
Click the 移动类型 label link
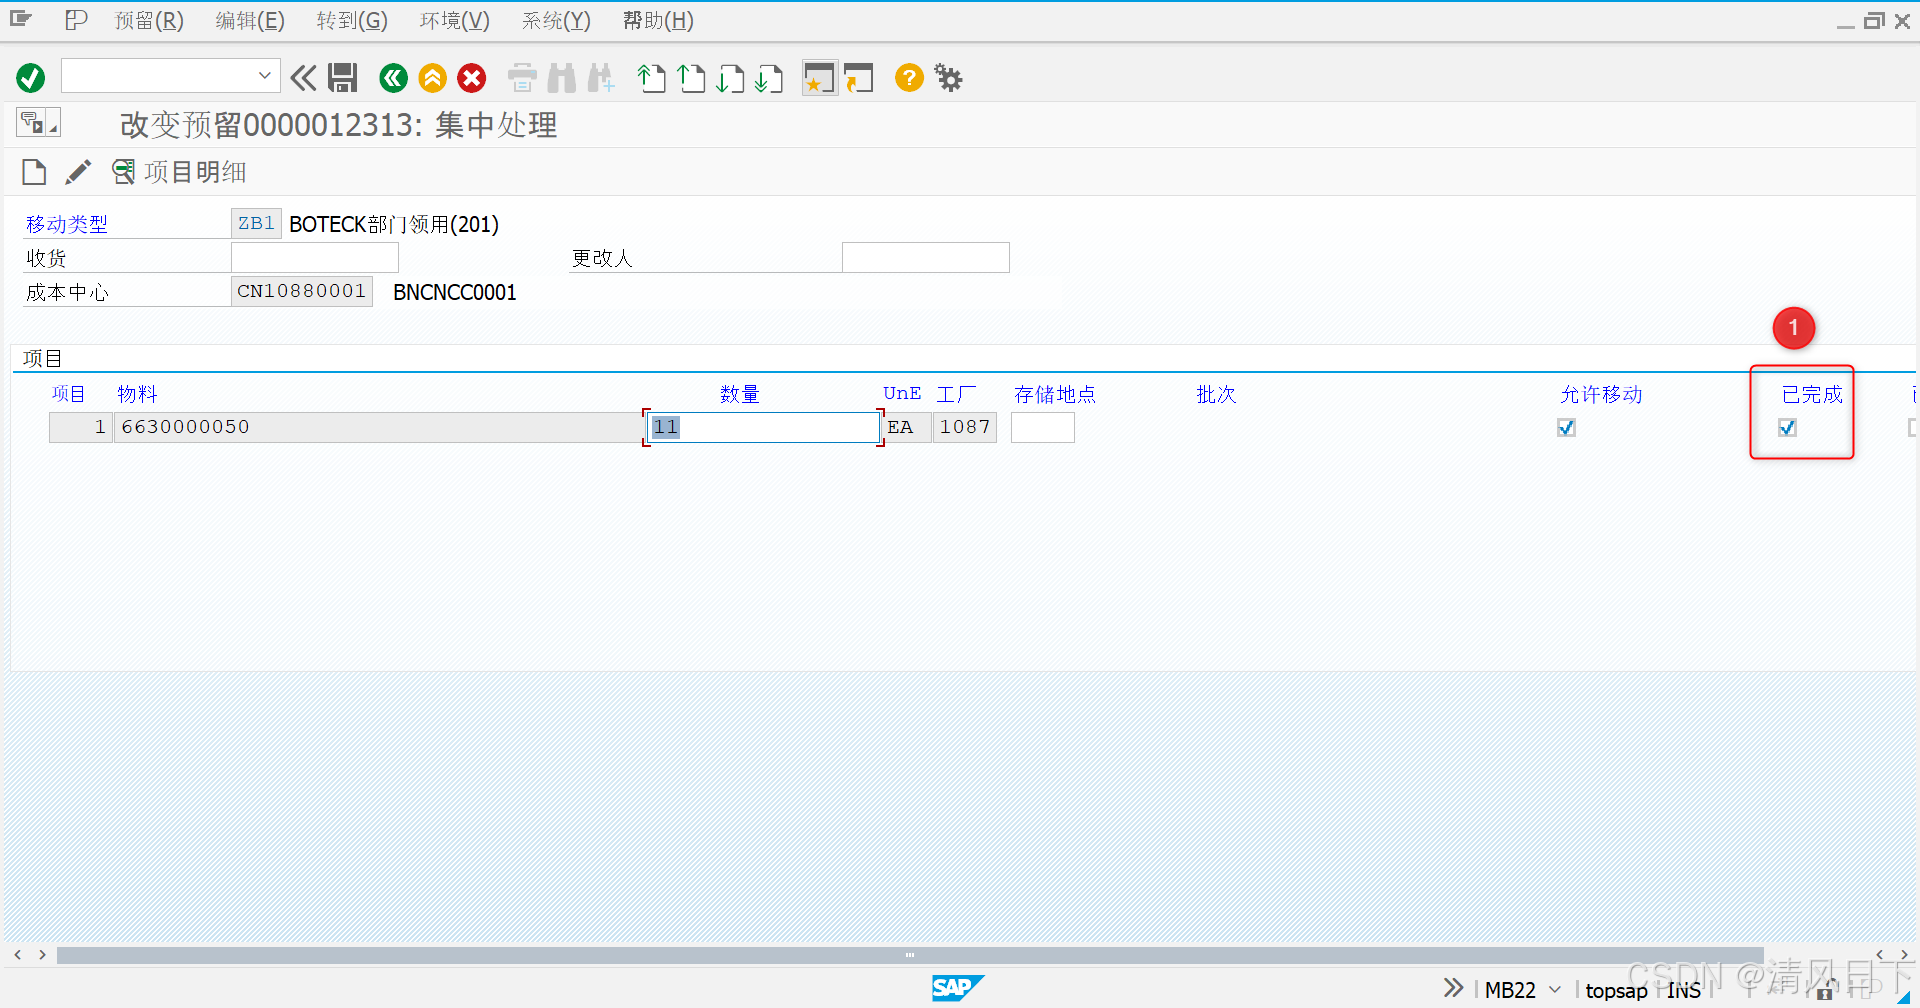(x=66, y=223)
